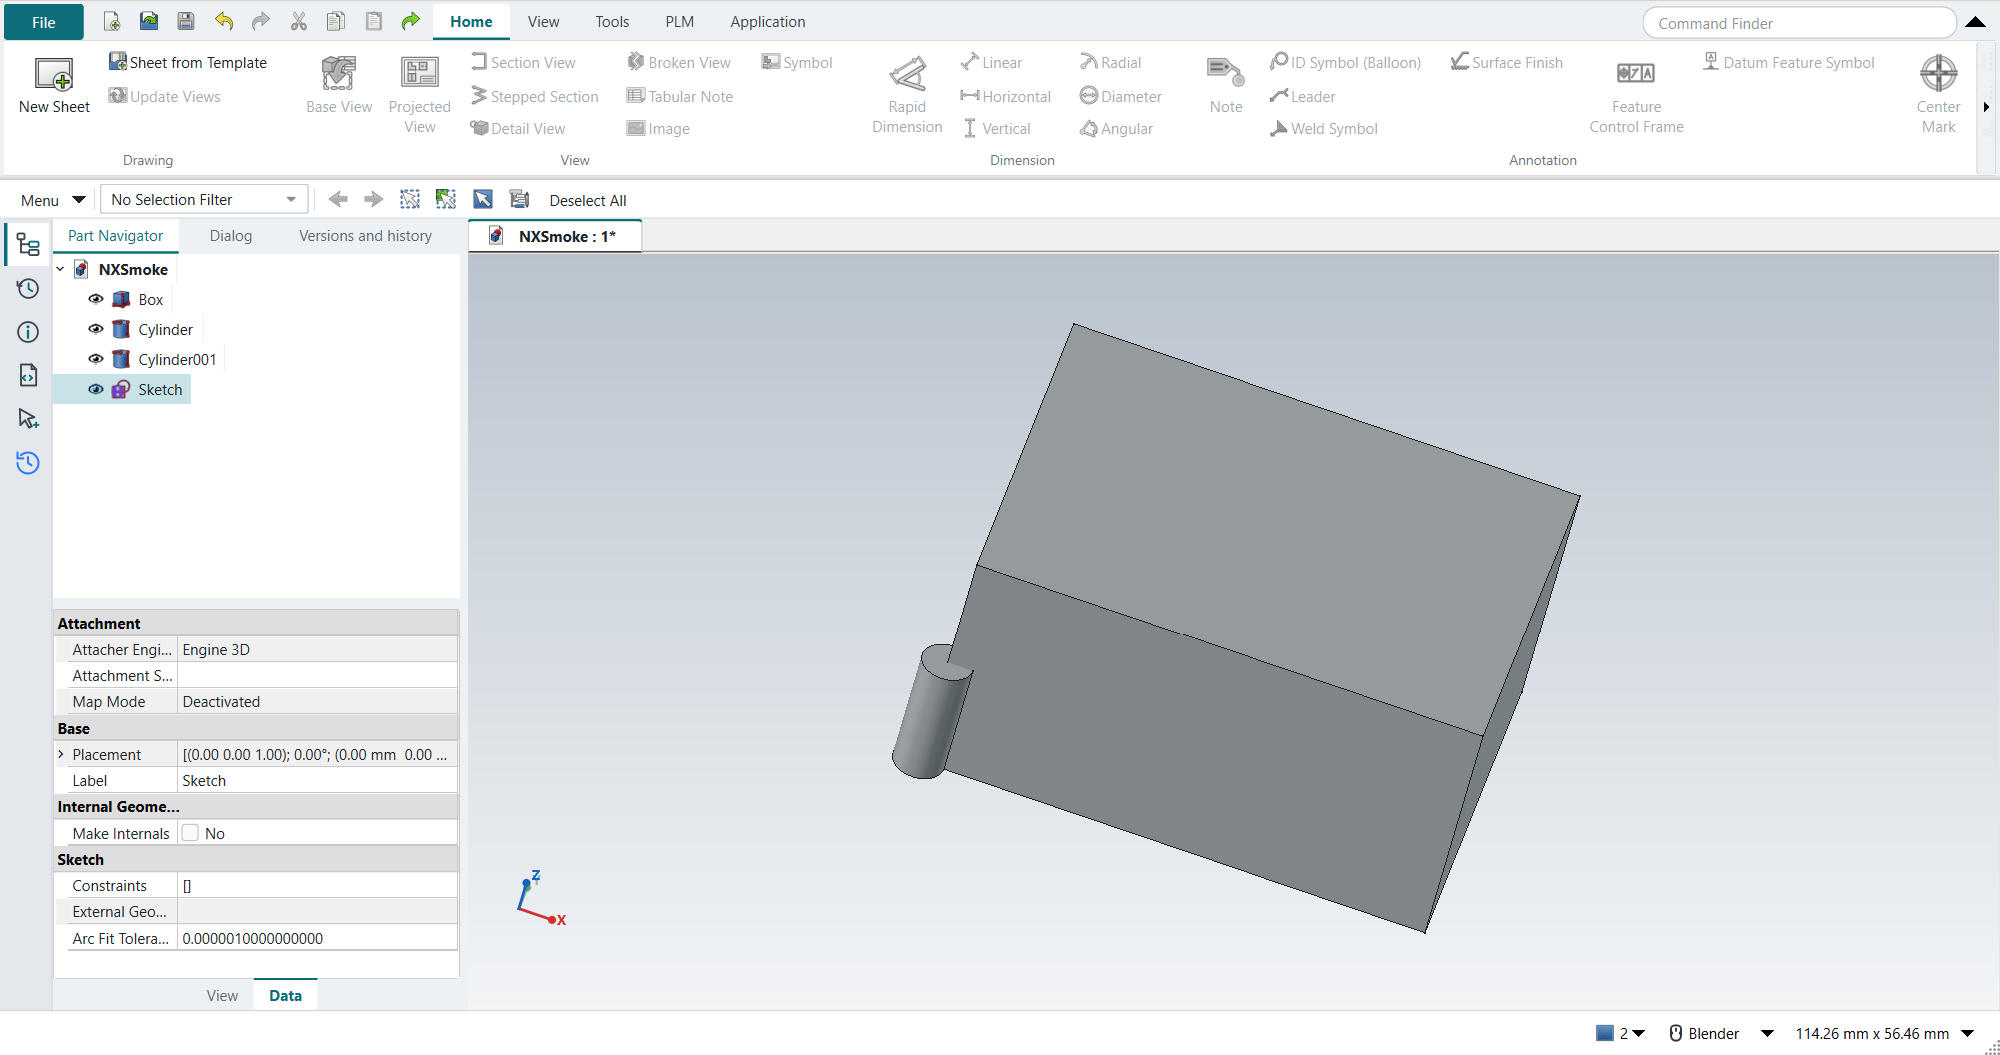Screen dimensions: 2000x1055
Task: Click the new document icon in quick access toolbar
Action: [x=112, y=21]
